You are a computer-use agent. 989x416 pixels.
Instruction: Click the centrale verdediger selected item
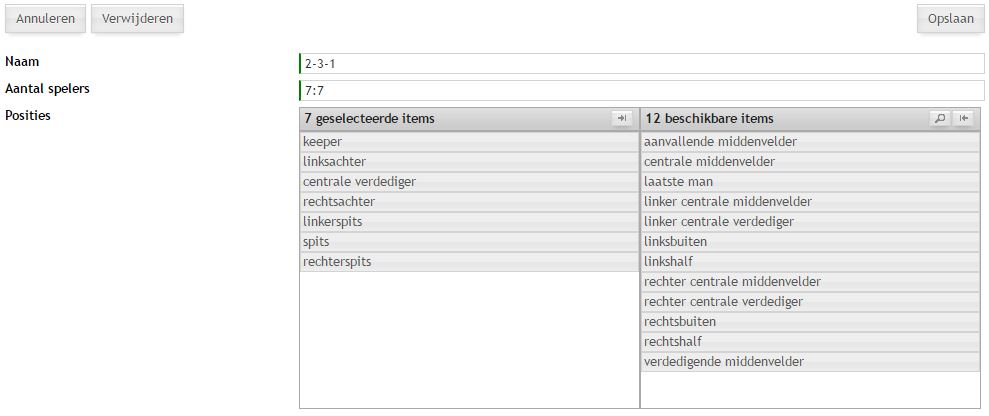point(468,182)
